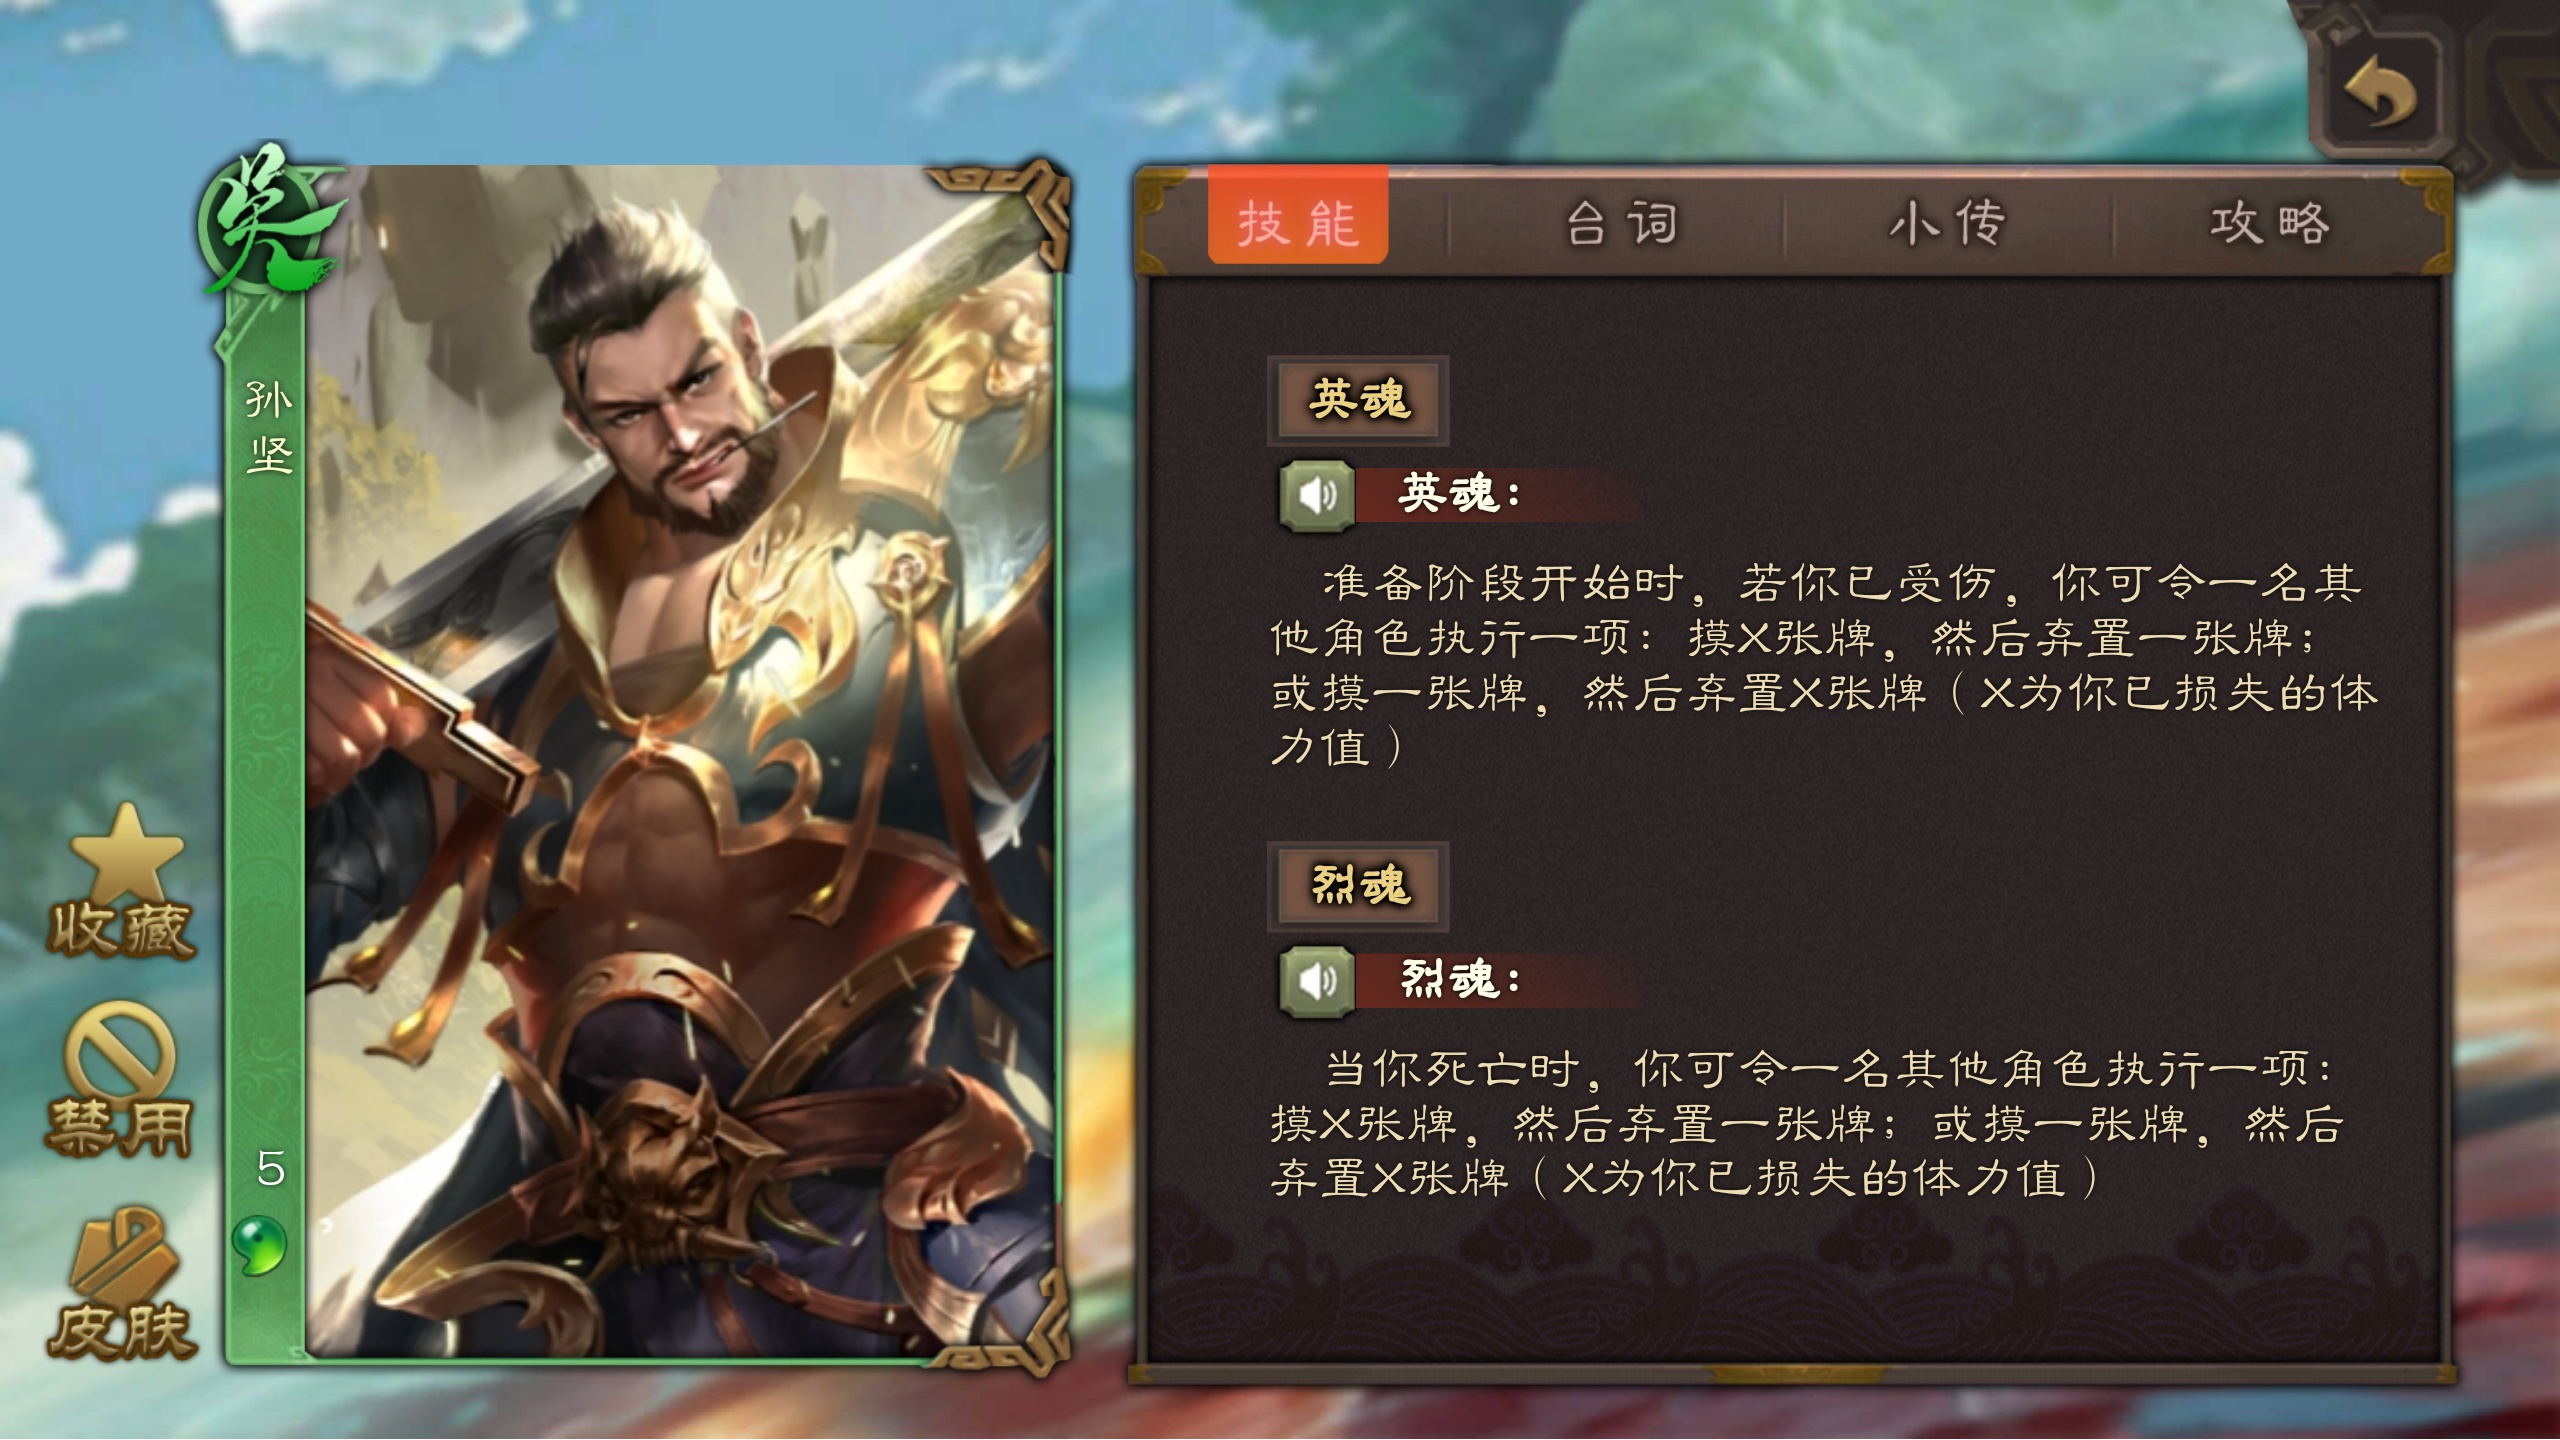Click the 烈魂 skill name button
This screenshot has height=1440, width=2560.
(1358, 886)
